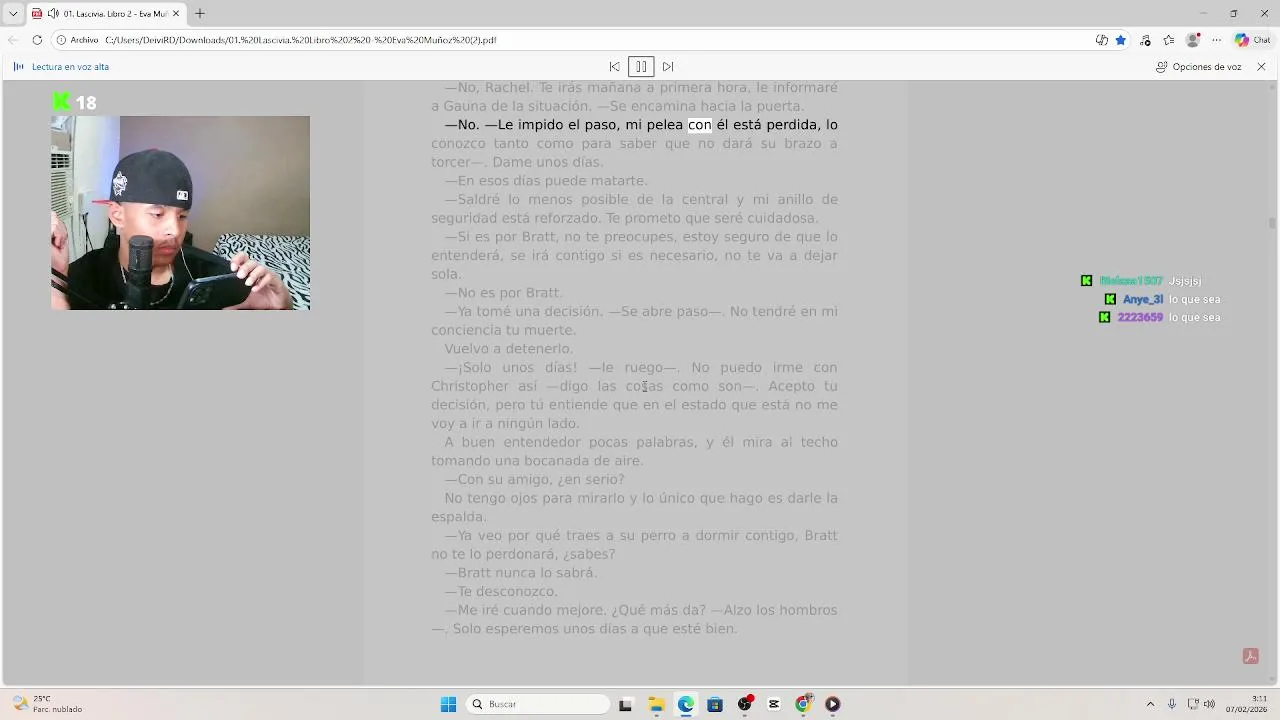Open Microsoft Store from the taskbar
The image size is (1280, 720).
coord(714,704)
